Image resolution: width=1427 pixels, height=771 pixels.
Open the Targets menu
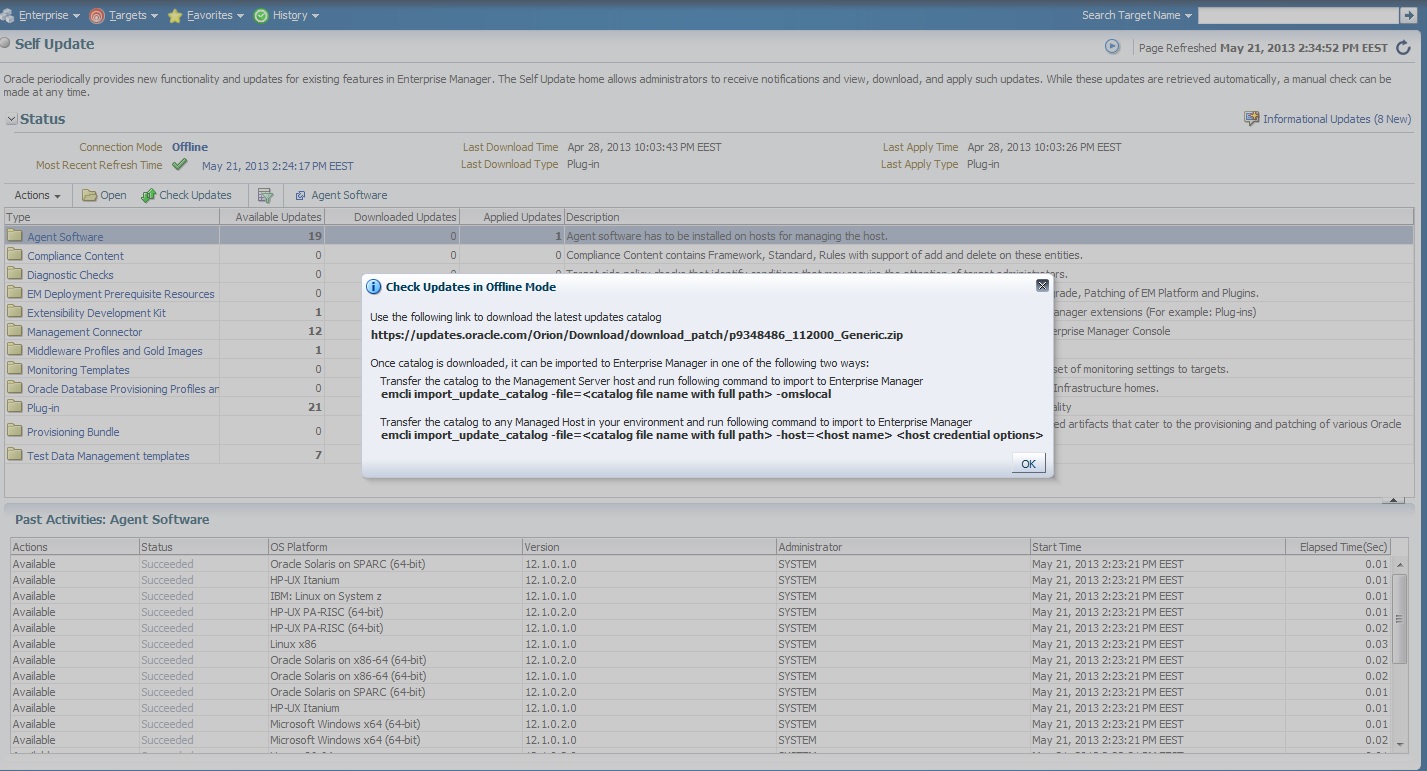[x=125, y=15]
